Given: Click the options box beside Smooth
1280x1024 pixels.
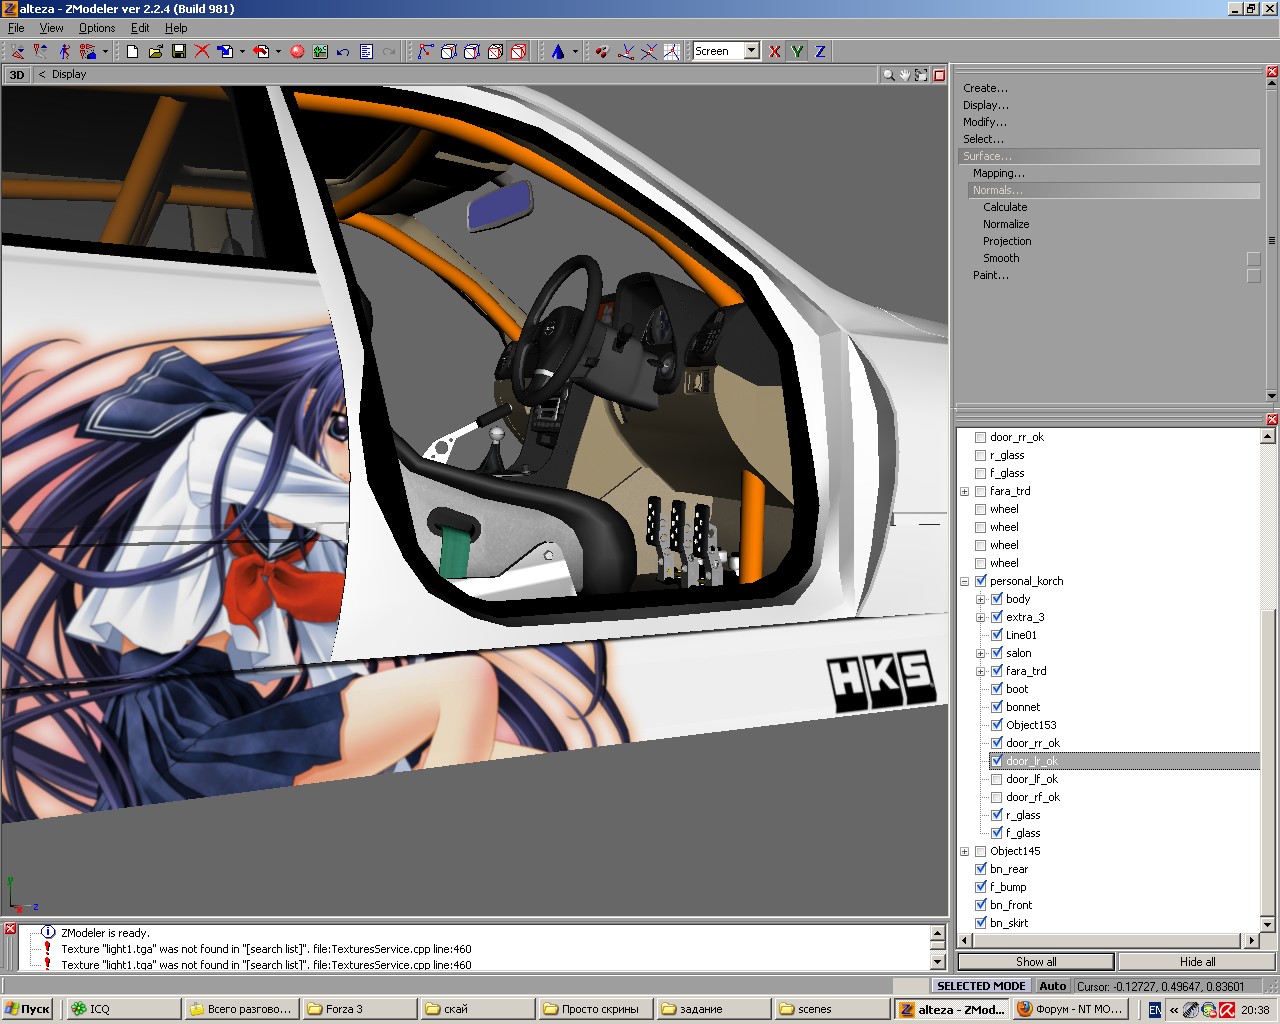Looking at the screenshot, I should [x=1254, y=259].
